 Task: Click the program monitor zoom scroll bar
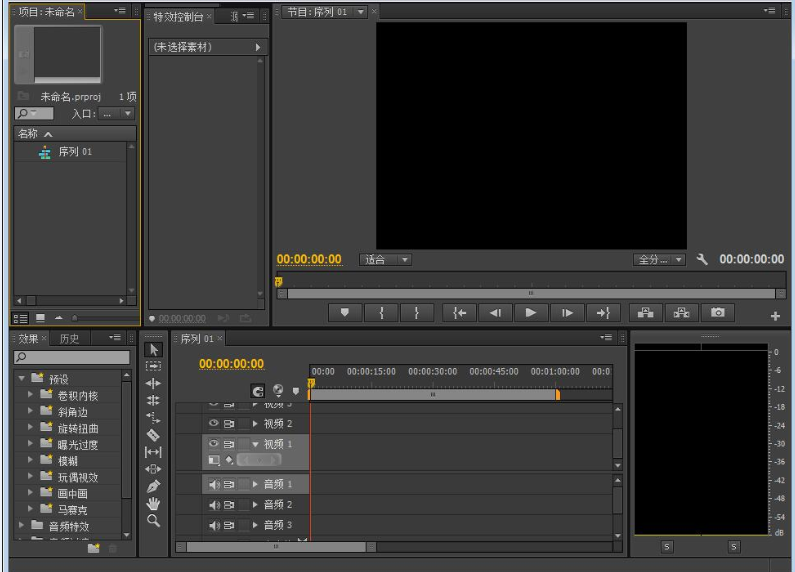pos(531,294)
